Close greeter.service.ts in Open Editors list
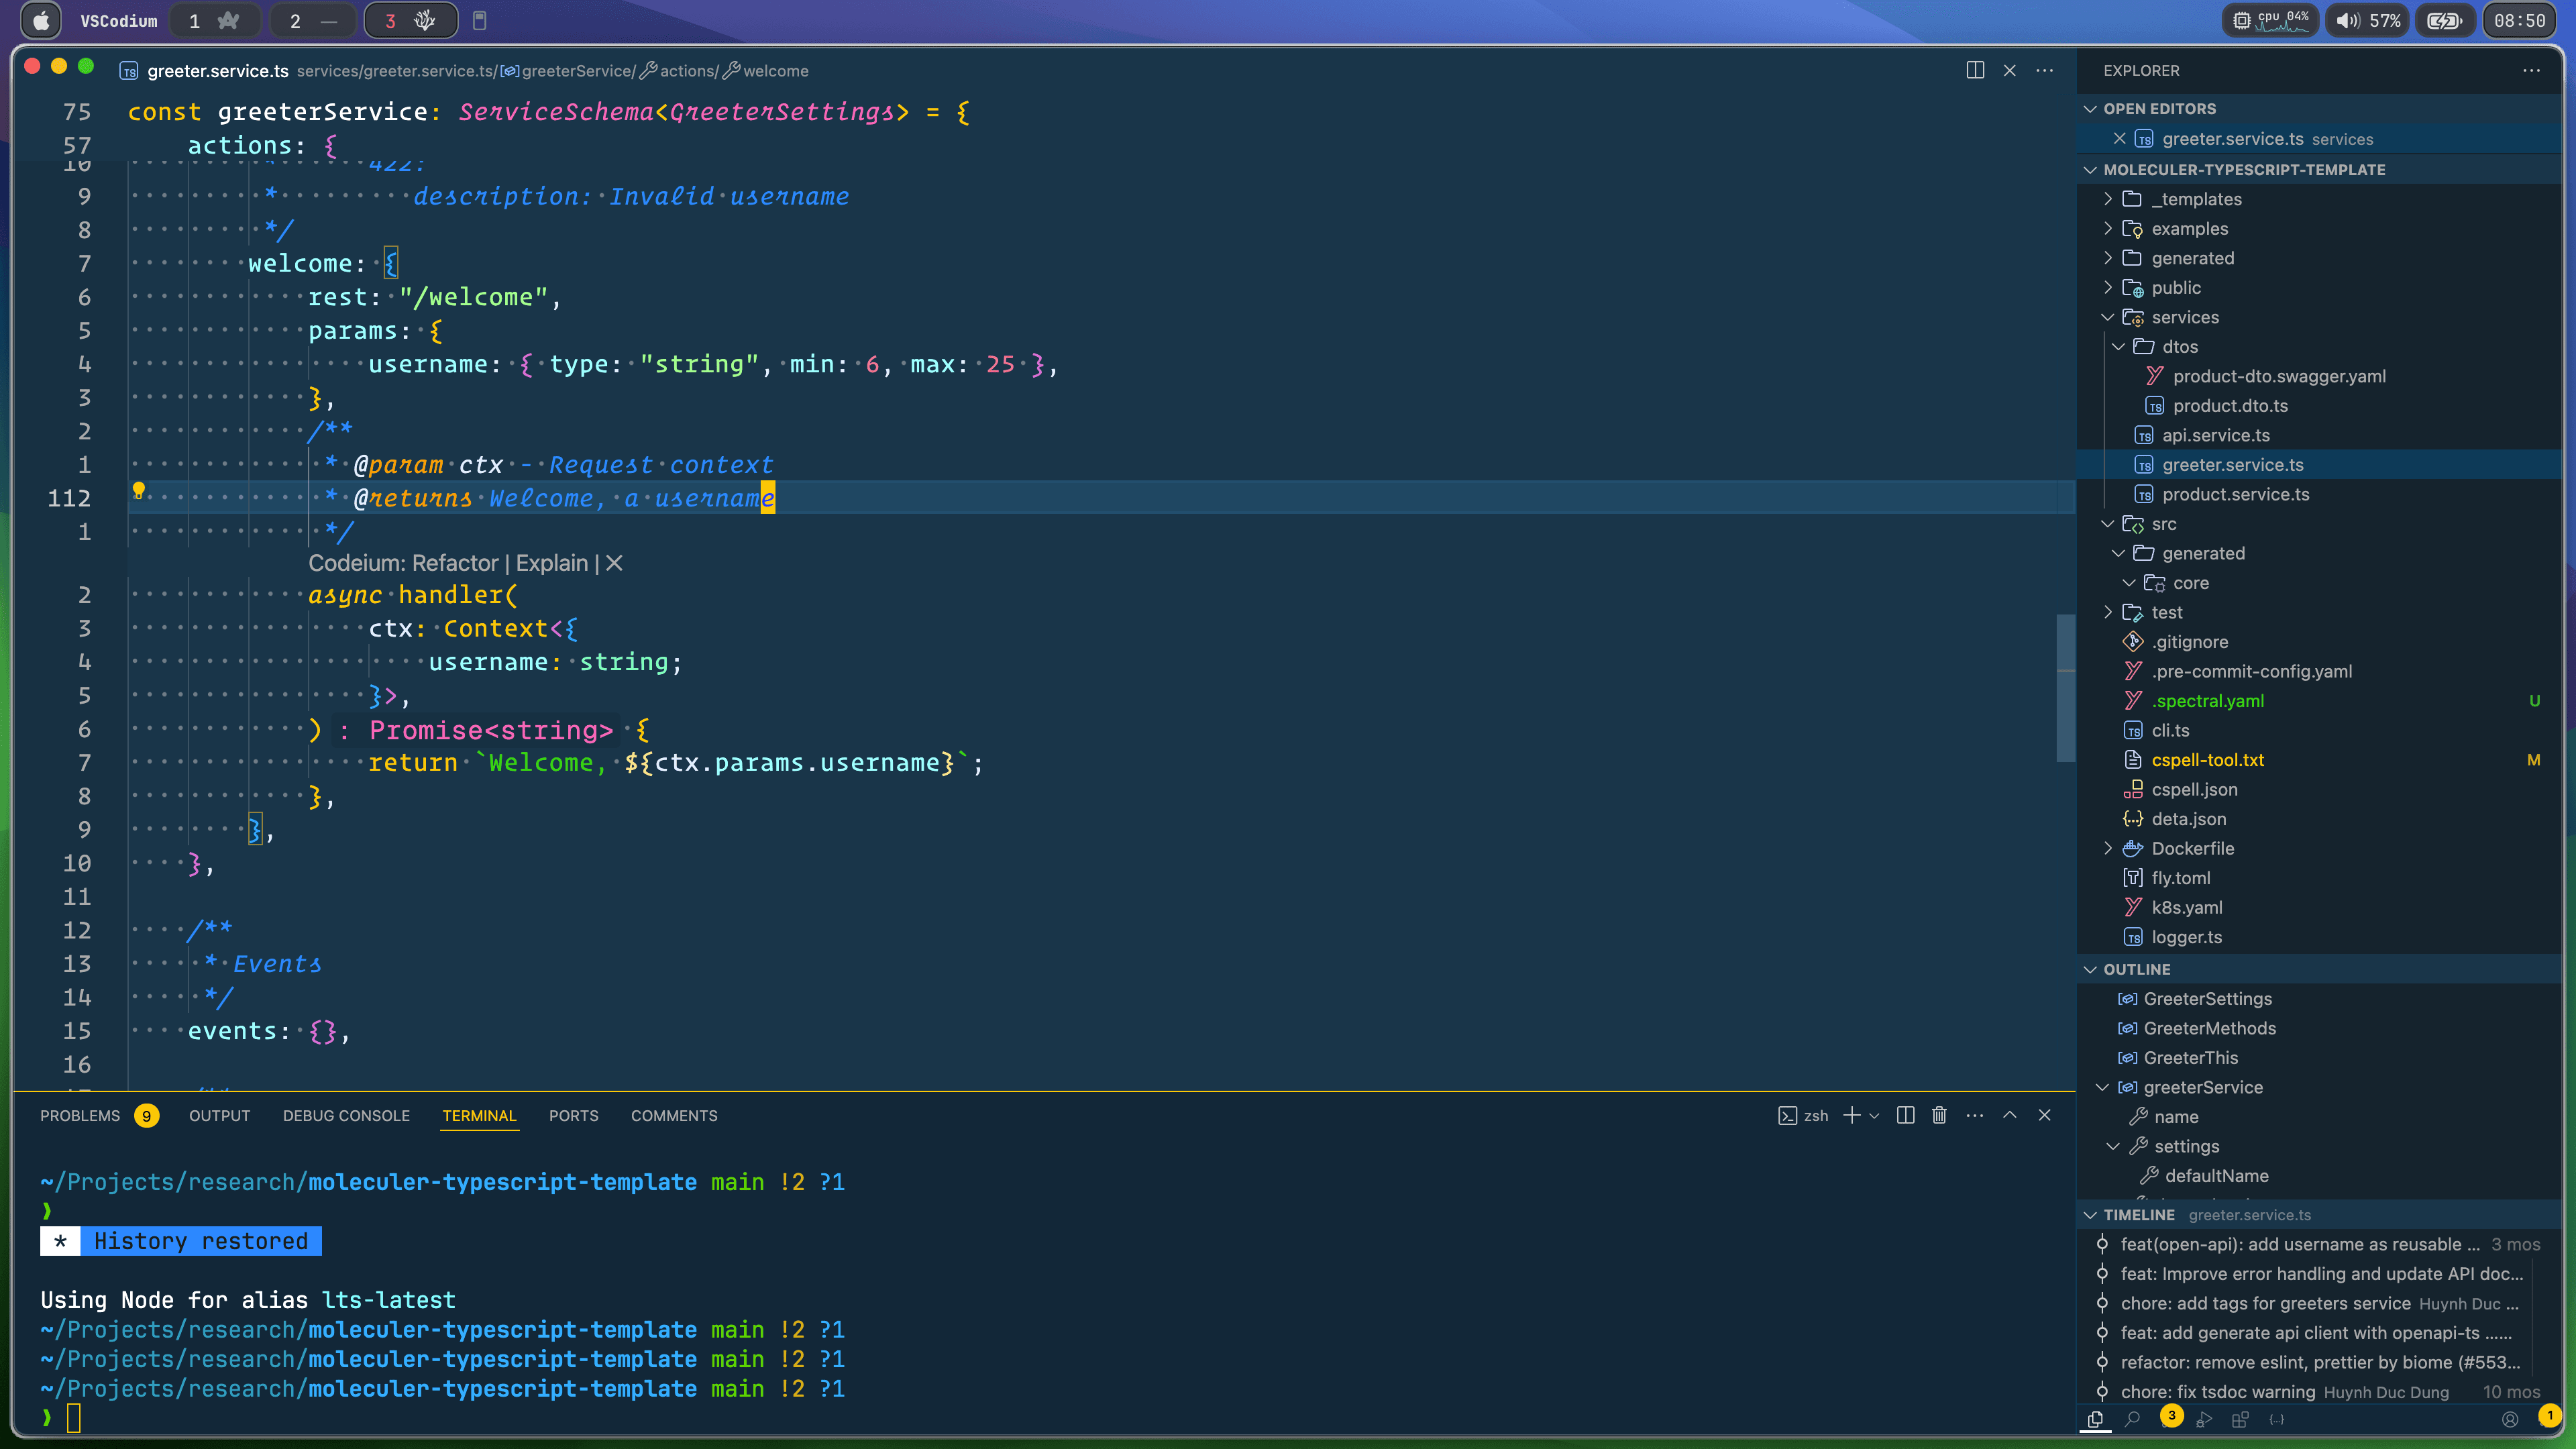2576x1449 pixels. [x=2119, y=139]
